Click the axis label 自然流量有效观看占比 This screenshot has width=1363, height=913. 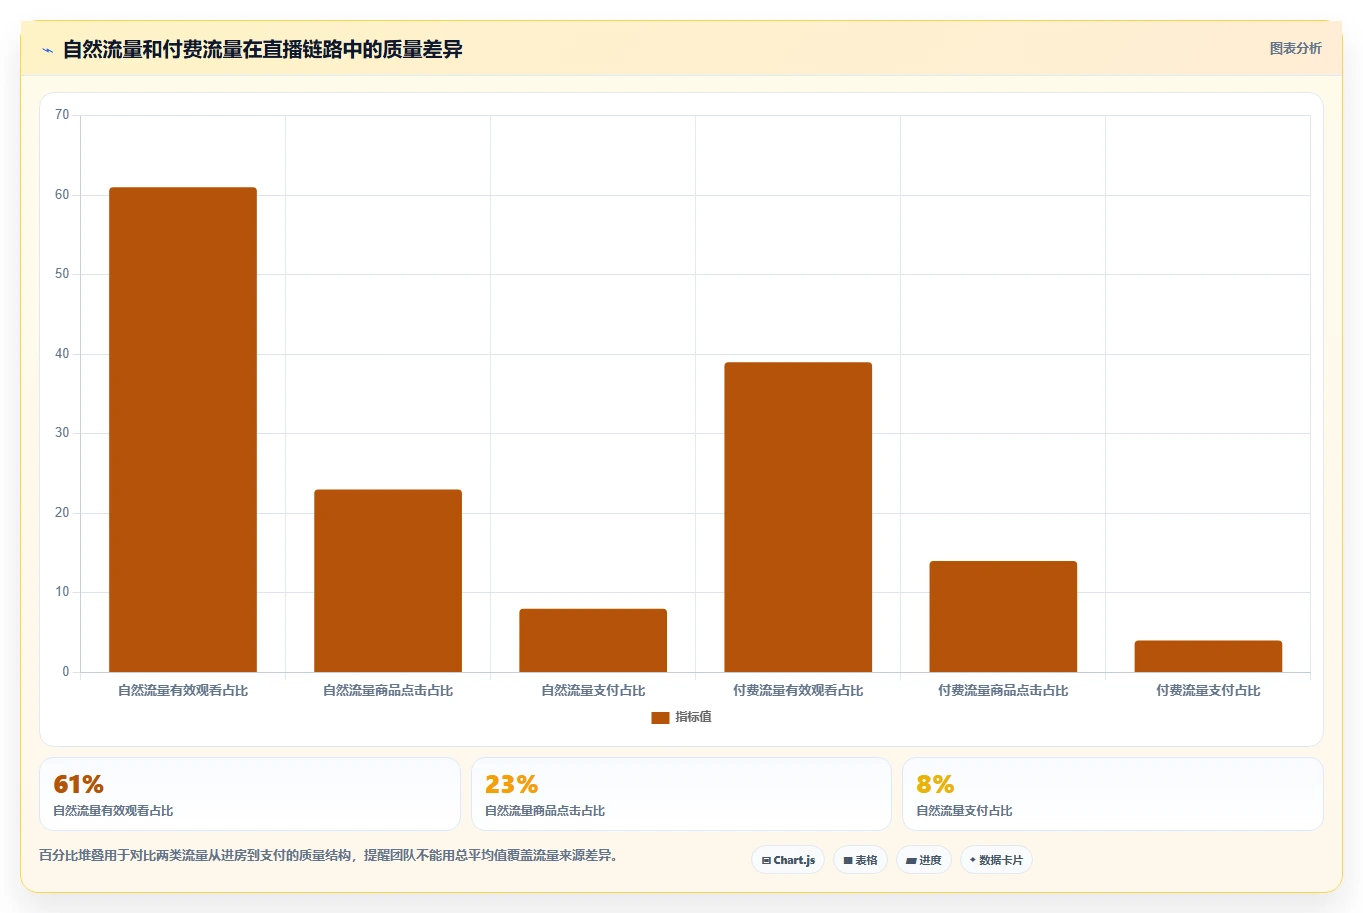point(183,691)
